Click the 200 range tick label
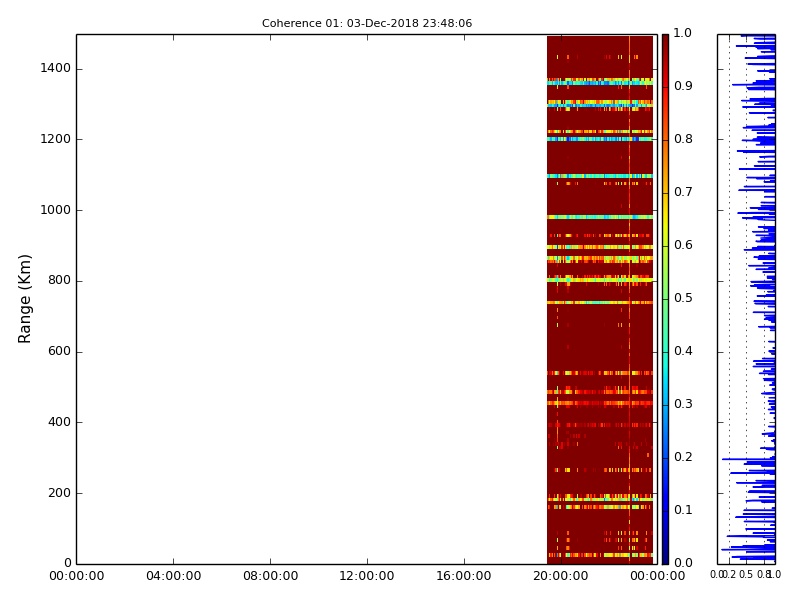The image size is (800, 600). click(59, 493)
